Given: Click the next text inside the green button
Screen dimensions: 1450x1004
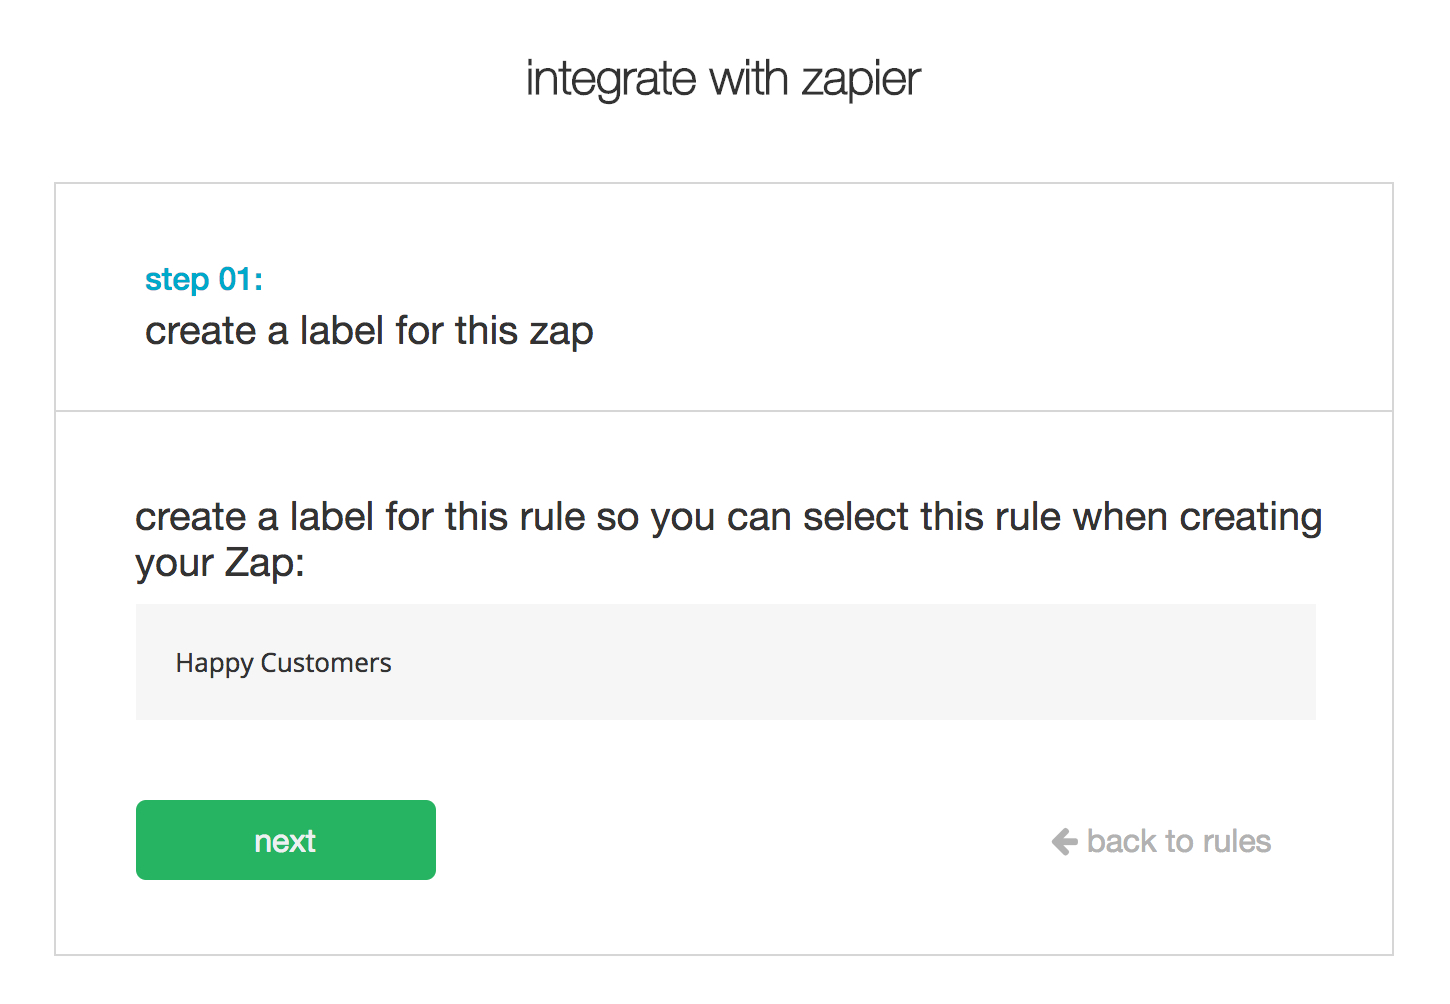Looking at the screenshot, I should [285, 841].
